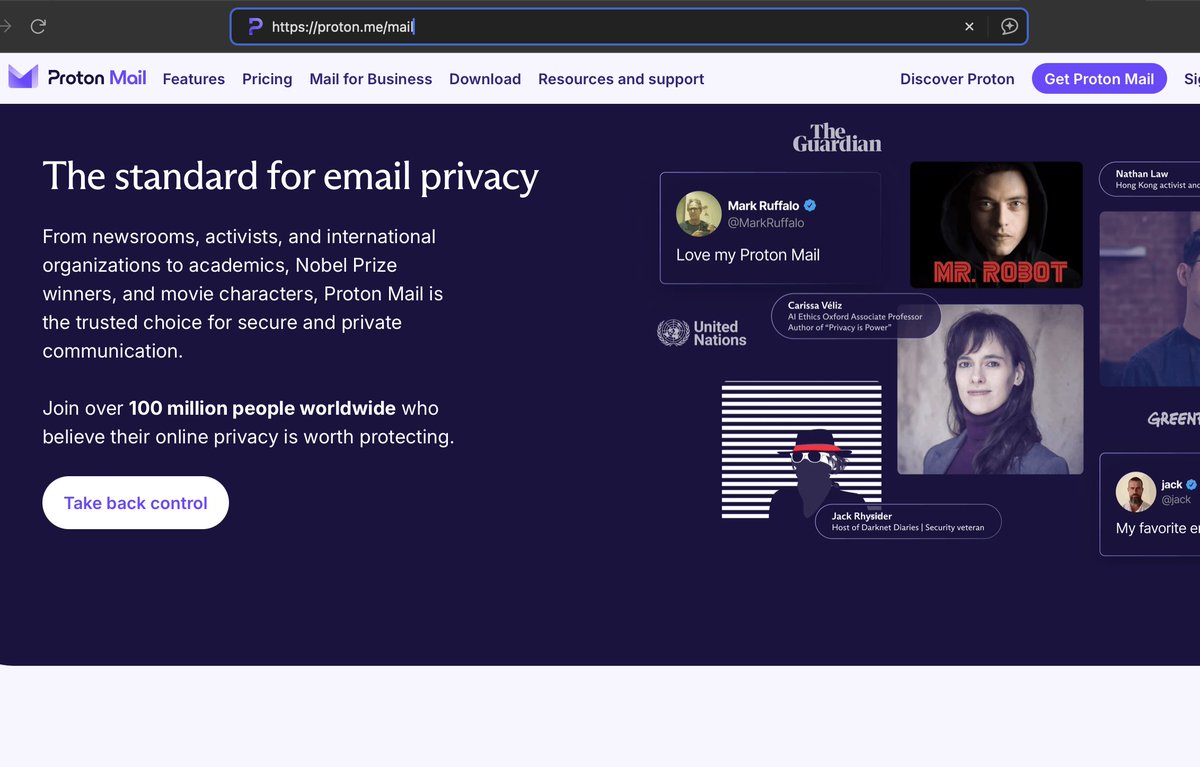The height and width of the screenshot is (767, 1200).
Task: Click the '100 million people worldwide' text
Action: point(262,408)
